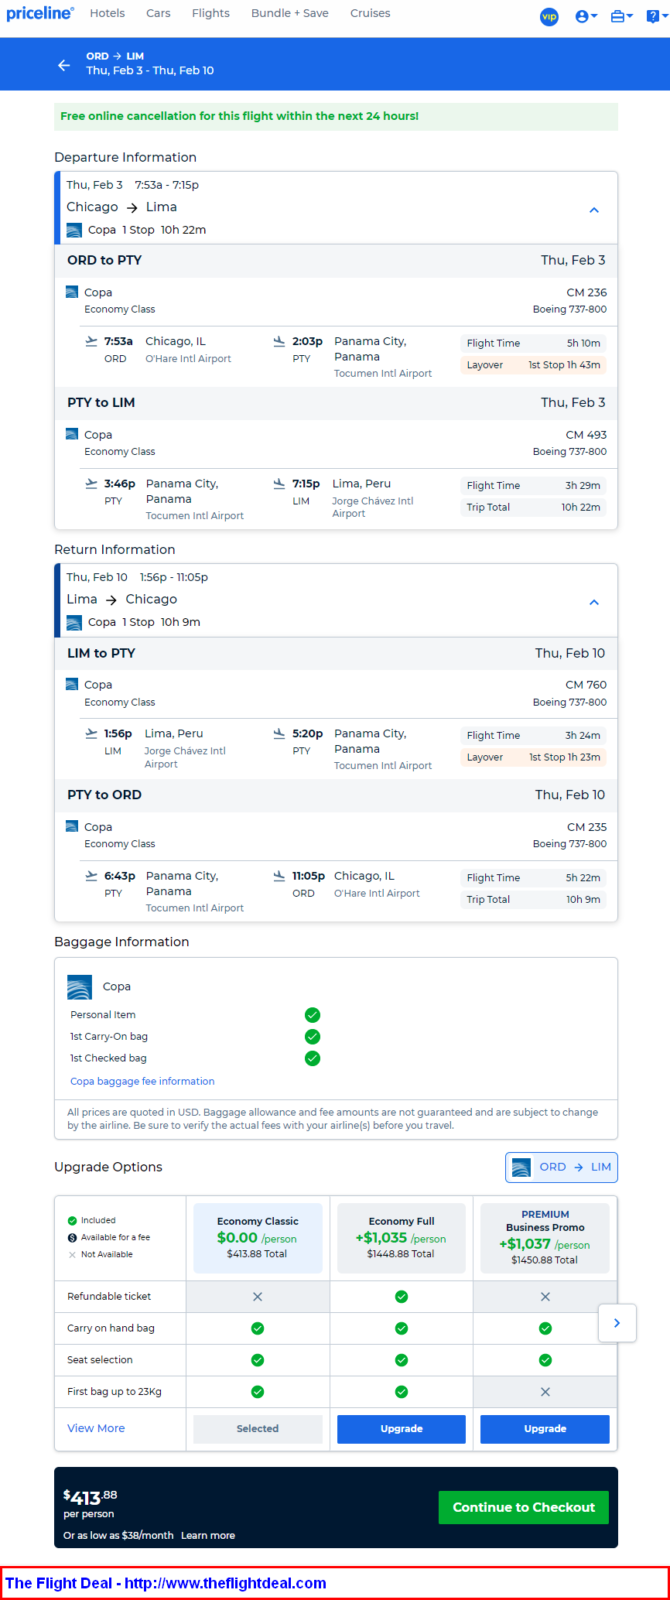Viewport: 670px width, 1600px height.
Task: Click green check for 1st Carry-On bag
Action: click(x=312, y=1036)
